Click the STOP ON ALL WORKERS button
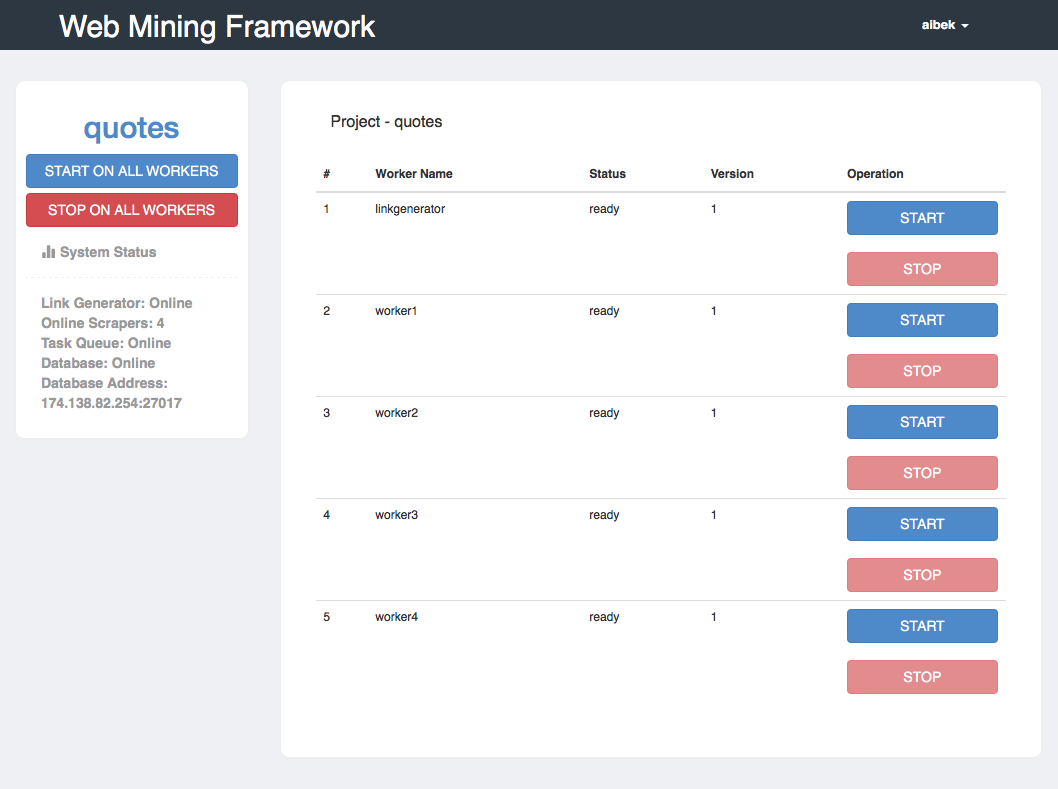This screenshot has height=789, width=1058. click(132, 210)
